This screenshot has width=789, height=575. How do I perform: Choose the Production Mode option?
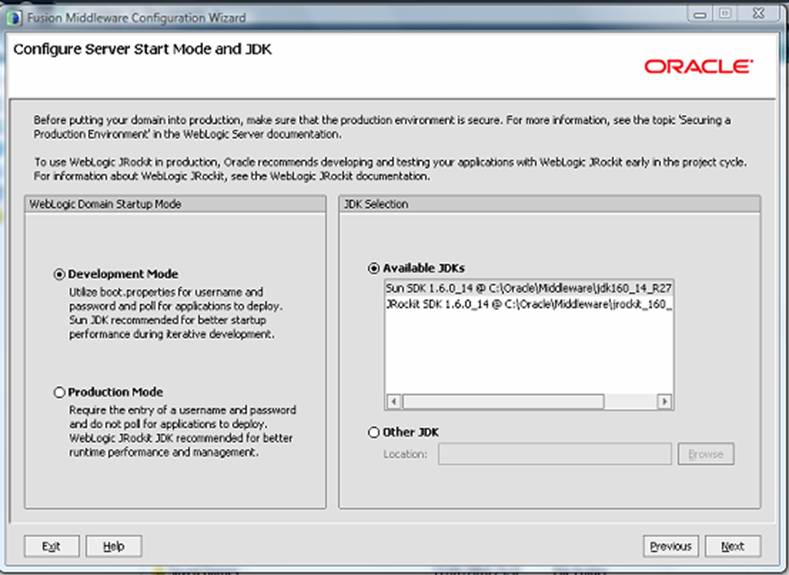click(x=59, y=392)
